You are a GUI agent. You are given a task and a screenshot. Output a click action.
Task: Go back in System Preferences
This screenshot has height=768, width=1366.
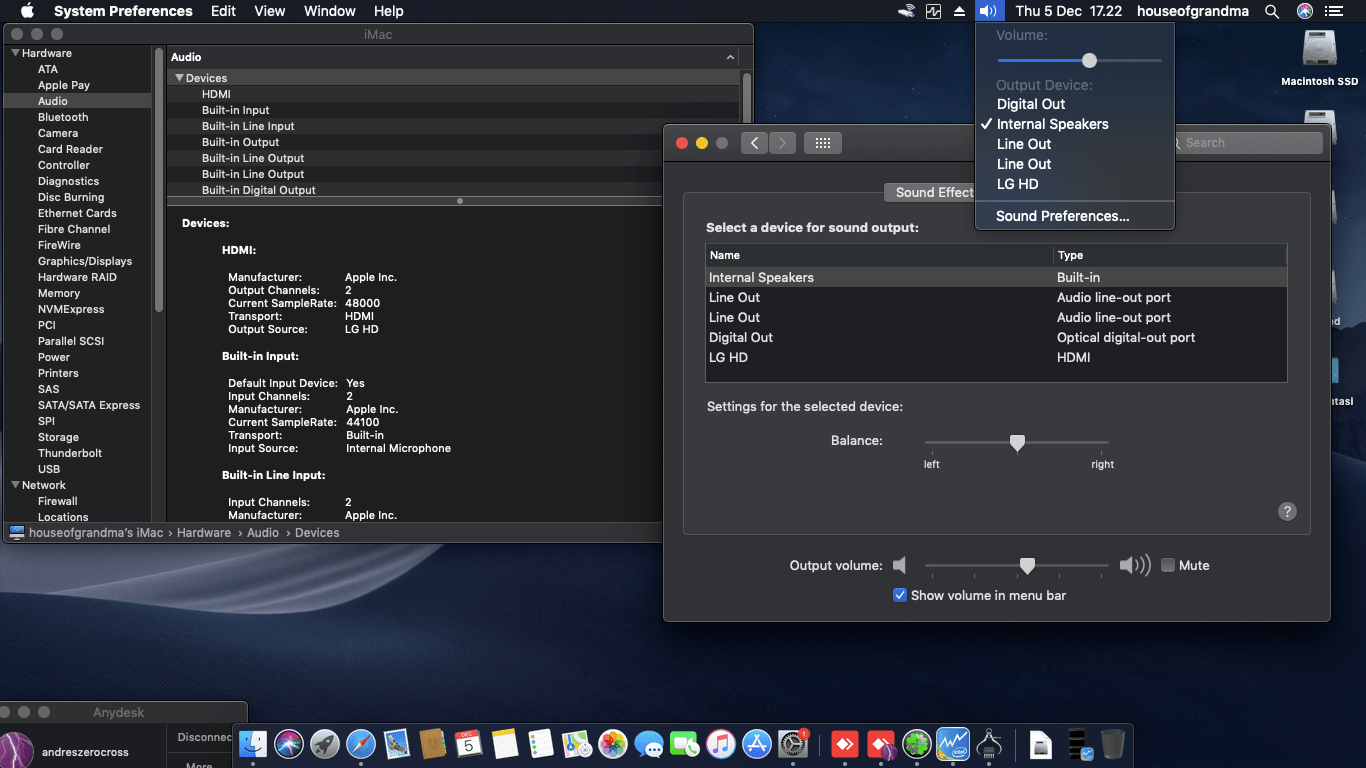pos(754,143)
